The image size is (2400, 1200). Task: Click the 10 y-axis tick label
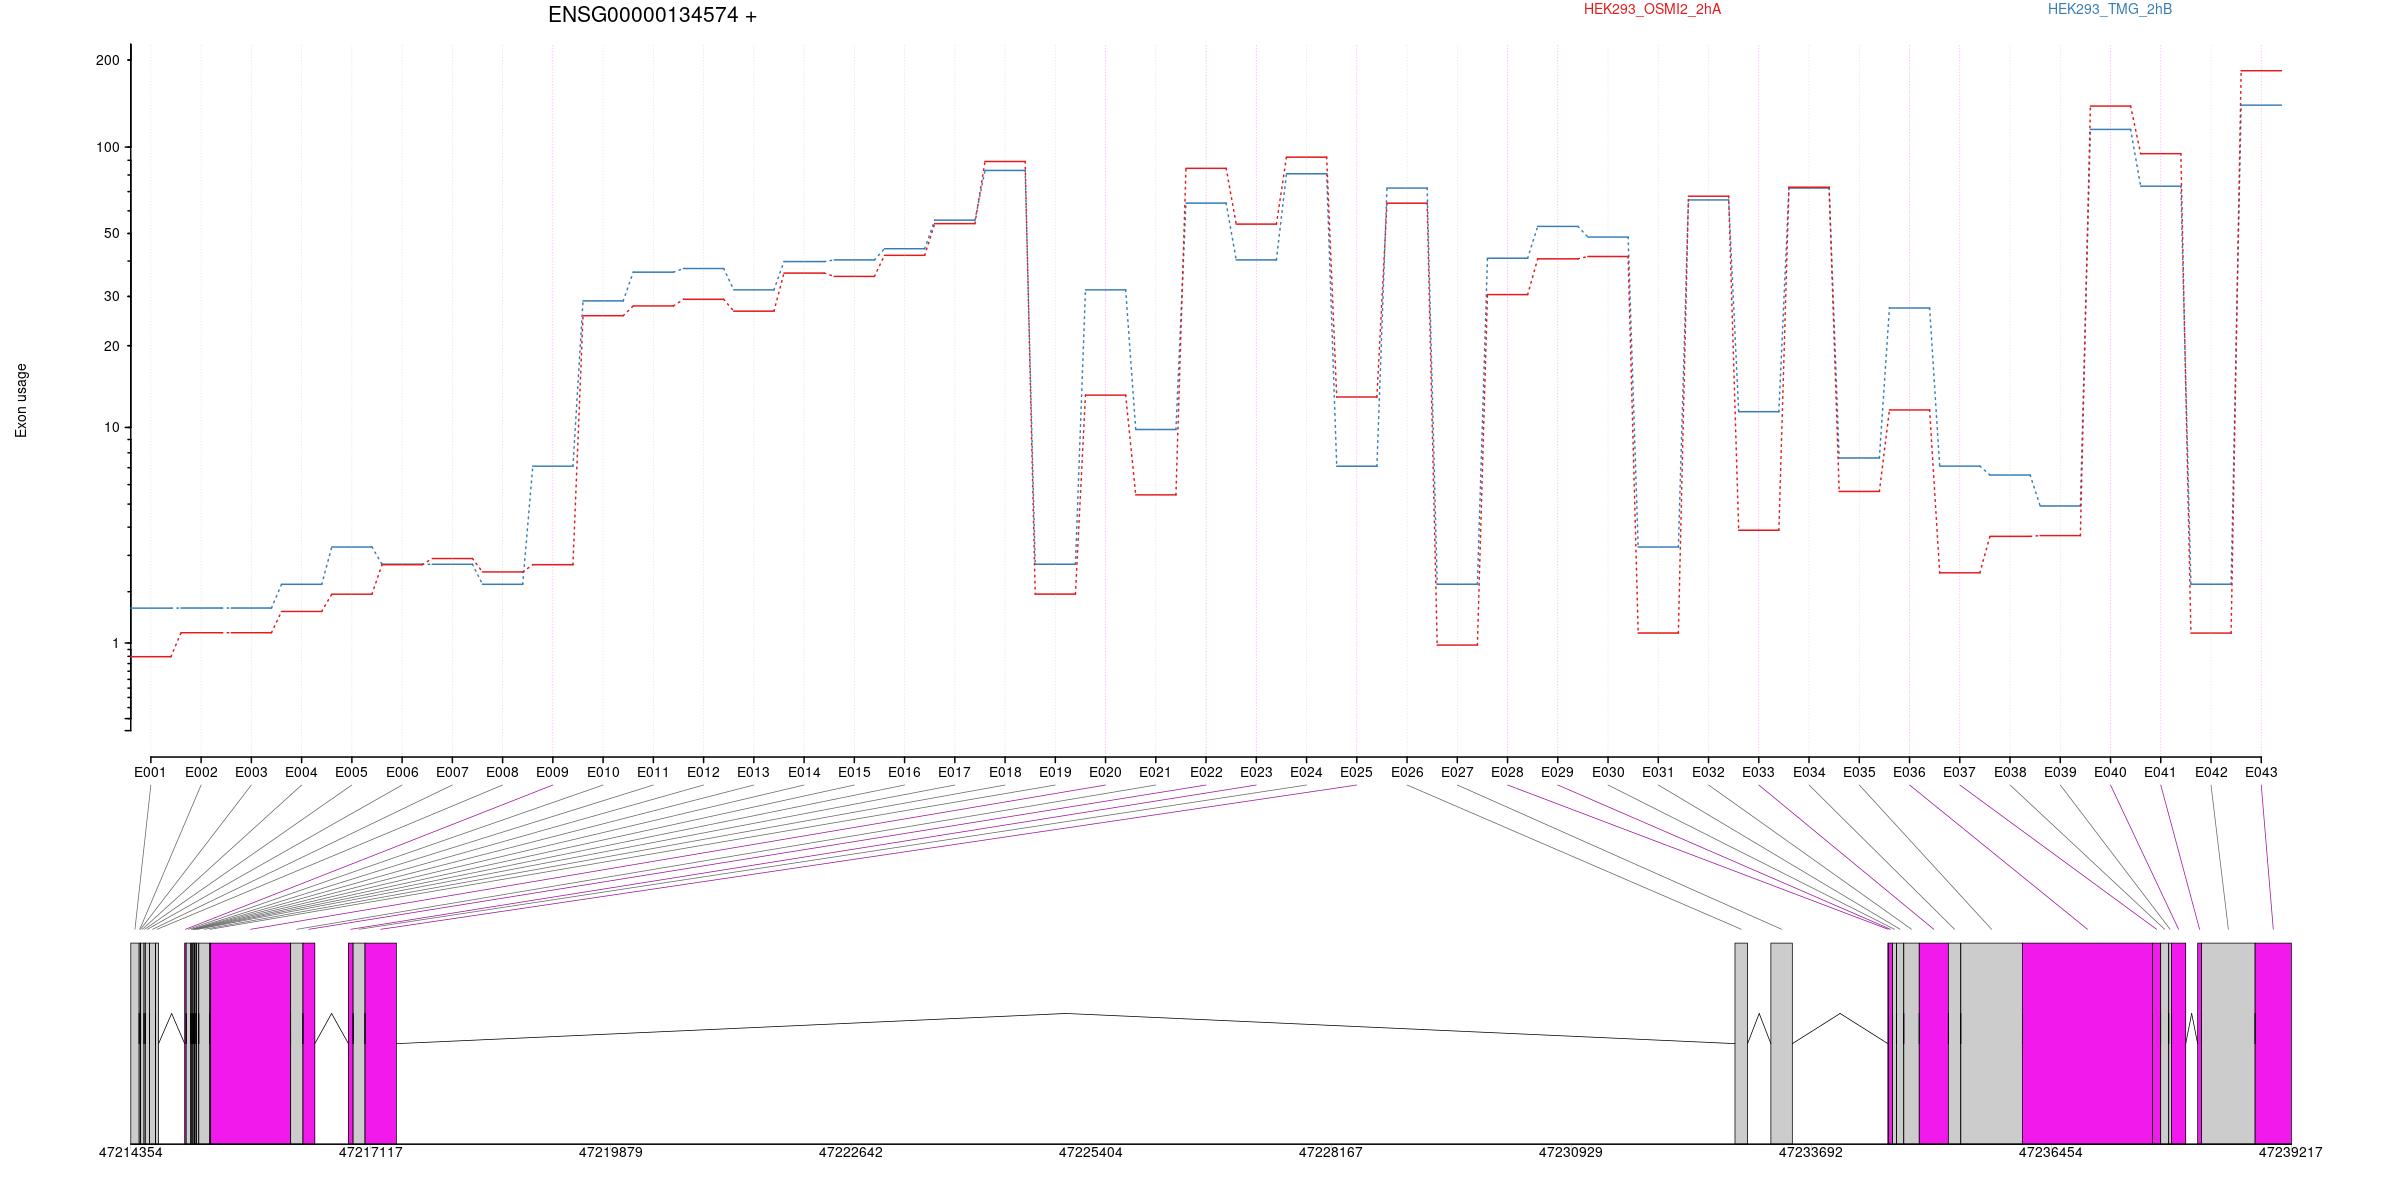point(111,427)
